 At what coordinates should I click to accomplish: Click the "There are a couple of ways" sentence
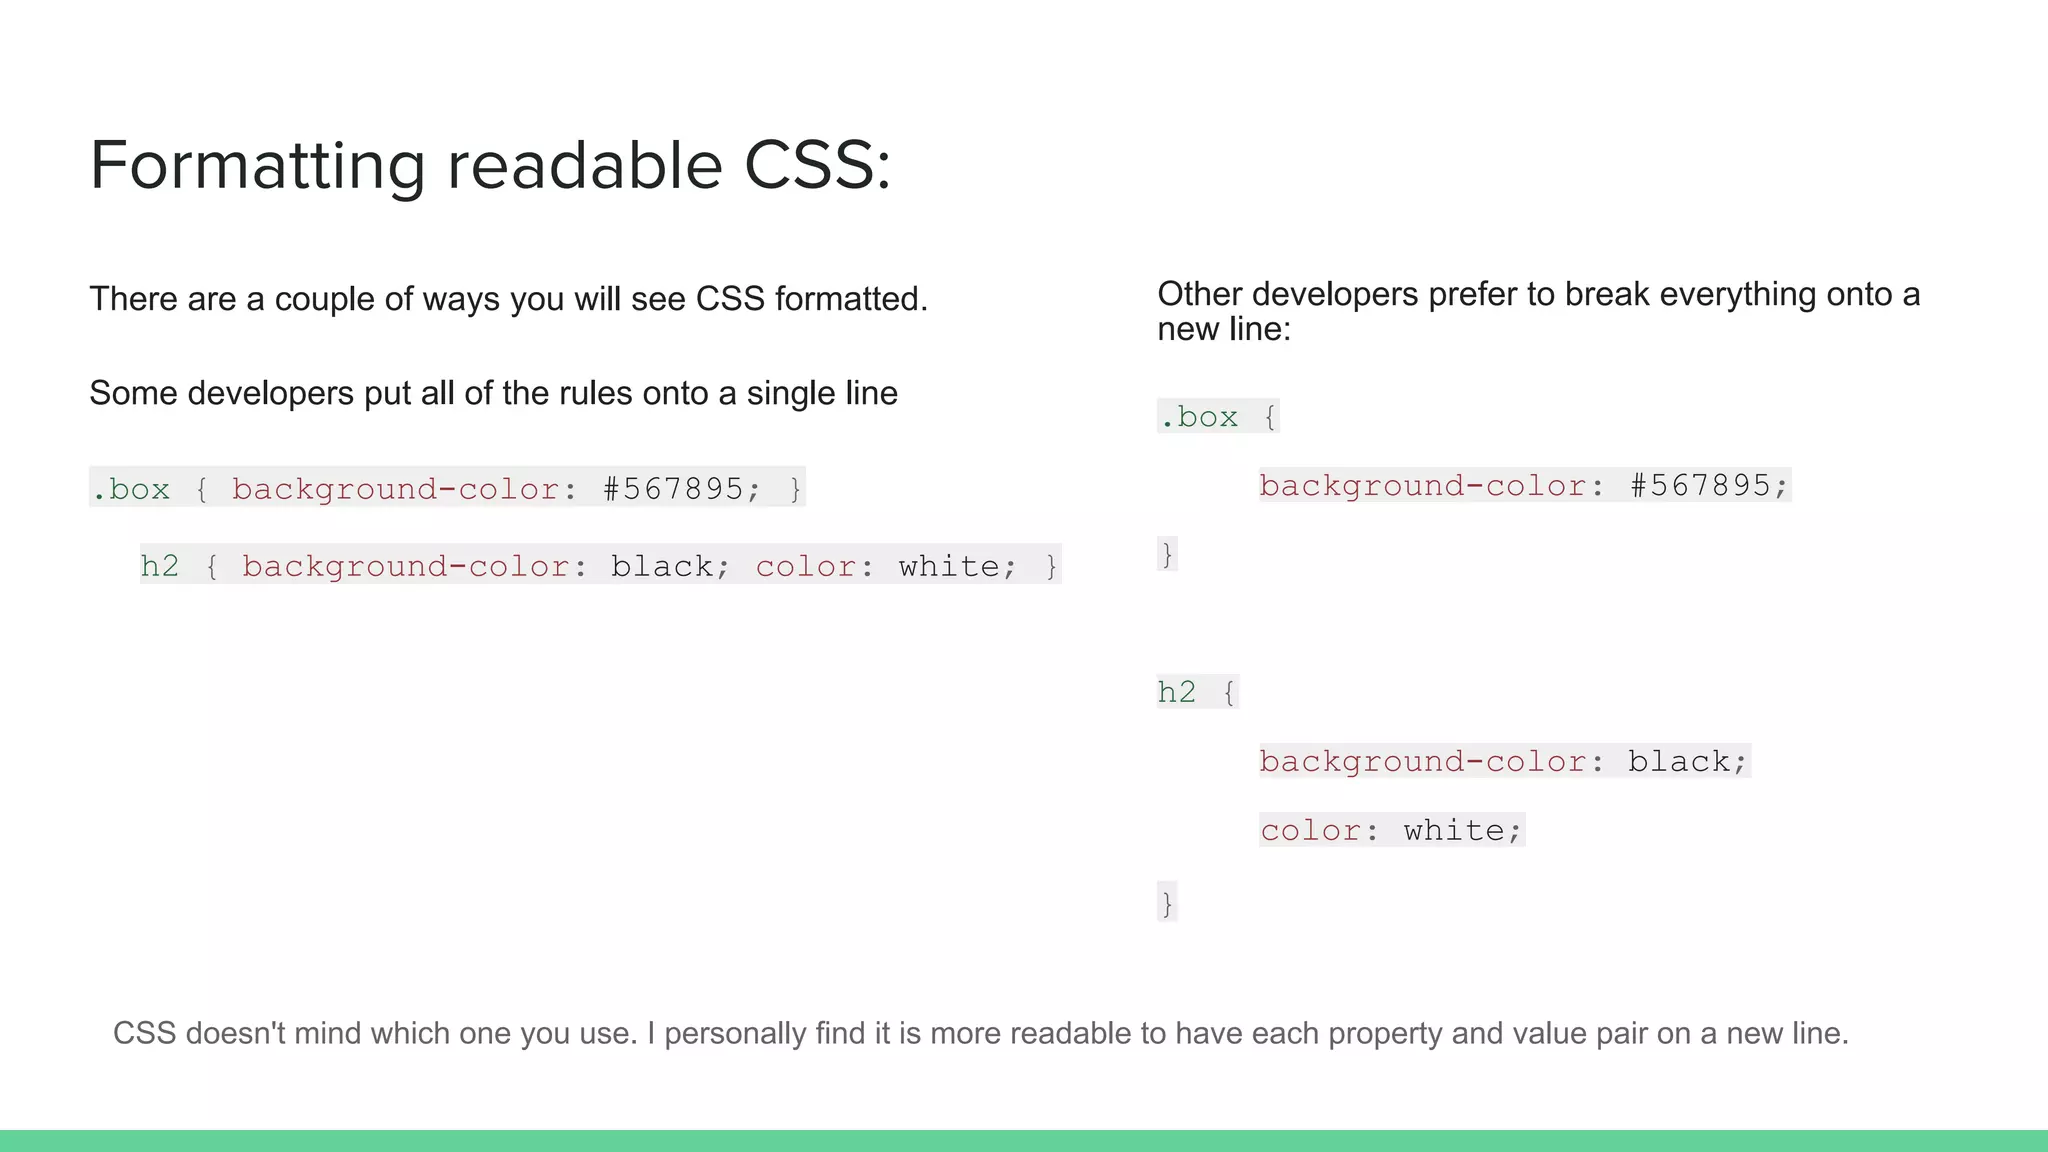point(508,299)
